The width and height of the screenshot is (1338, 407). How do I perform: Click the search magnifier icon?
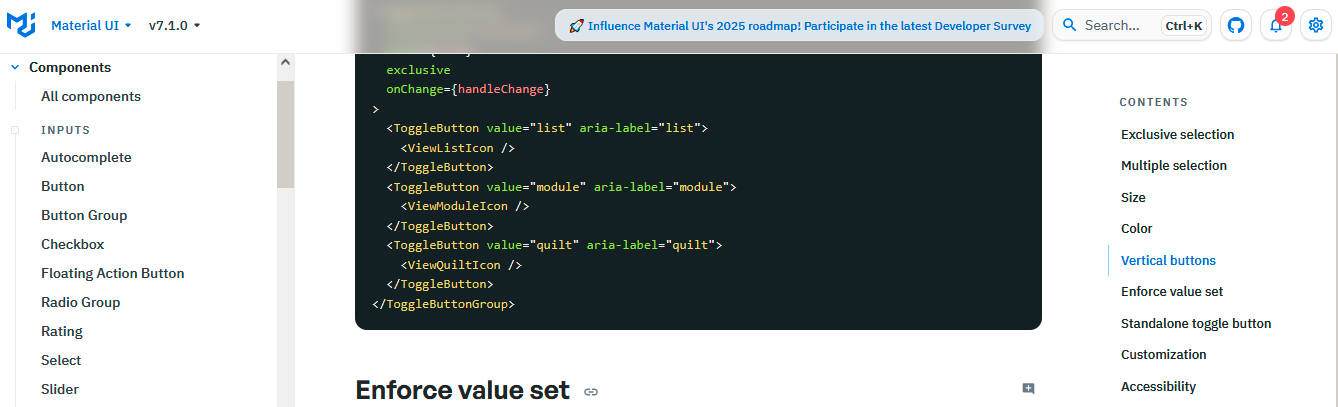1070,25
